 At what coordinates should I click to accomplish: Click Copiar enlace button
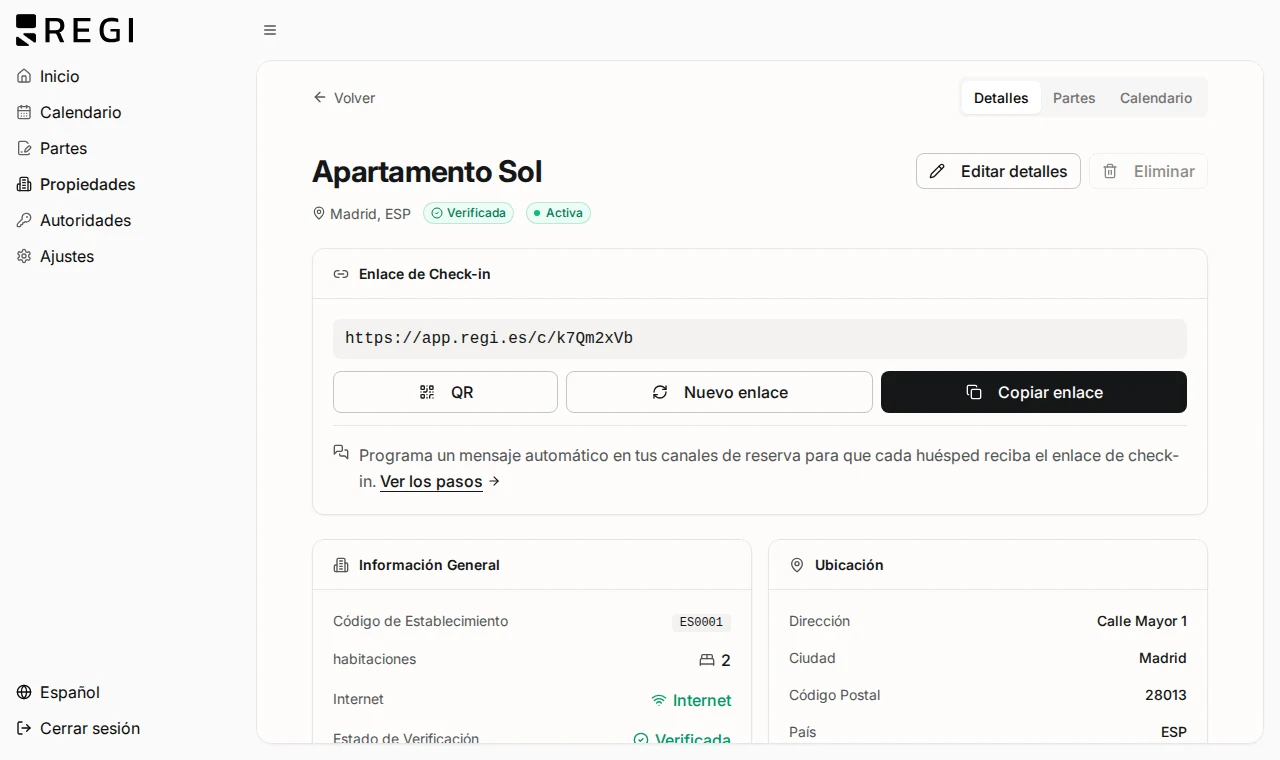tap(1034, 392)
